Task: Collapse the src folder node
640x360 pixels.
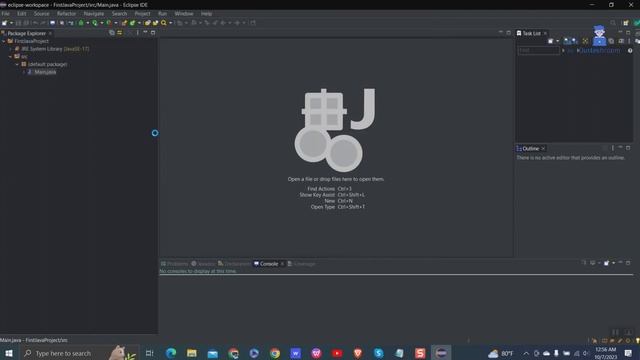Action: (11, 56)
